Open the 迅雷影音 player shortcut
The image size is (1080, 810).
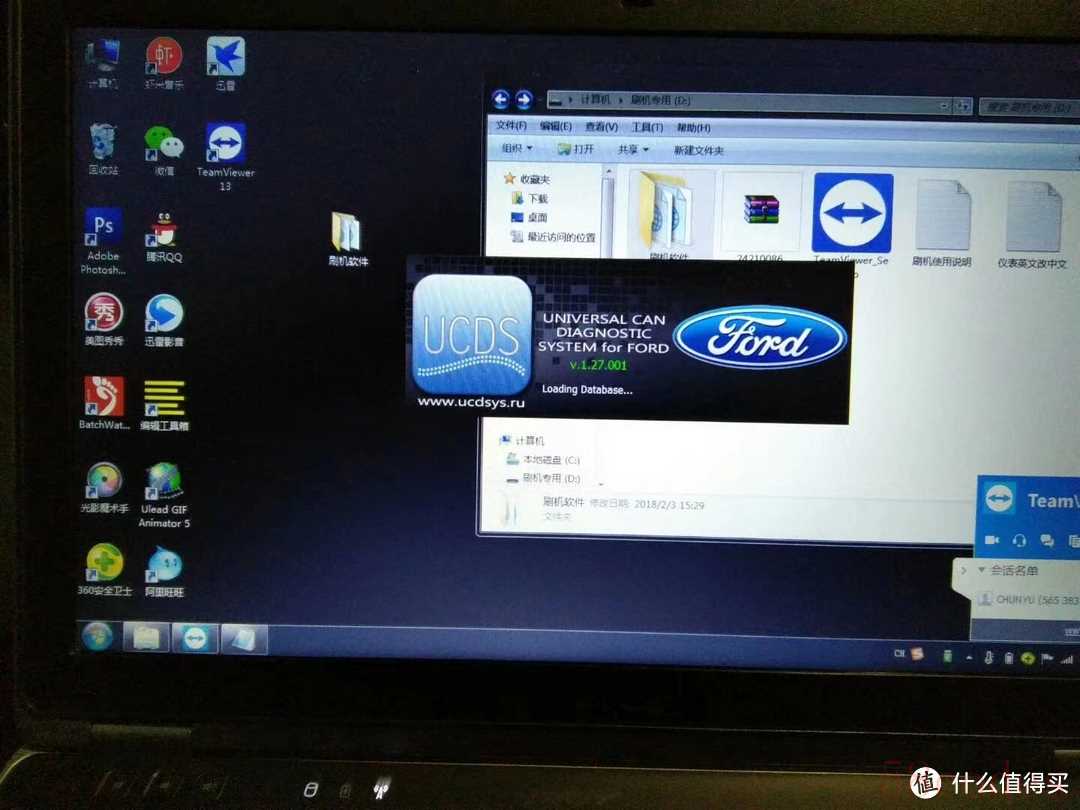pyautogui.click(x=164, y=320)
